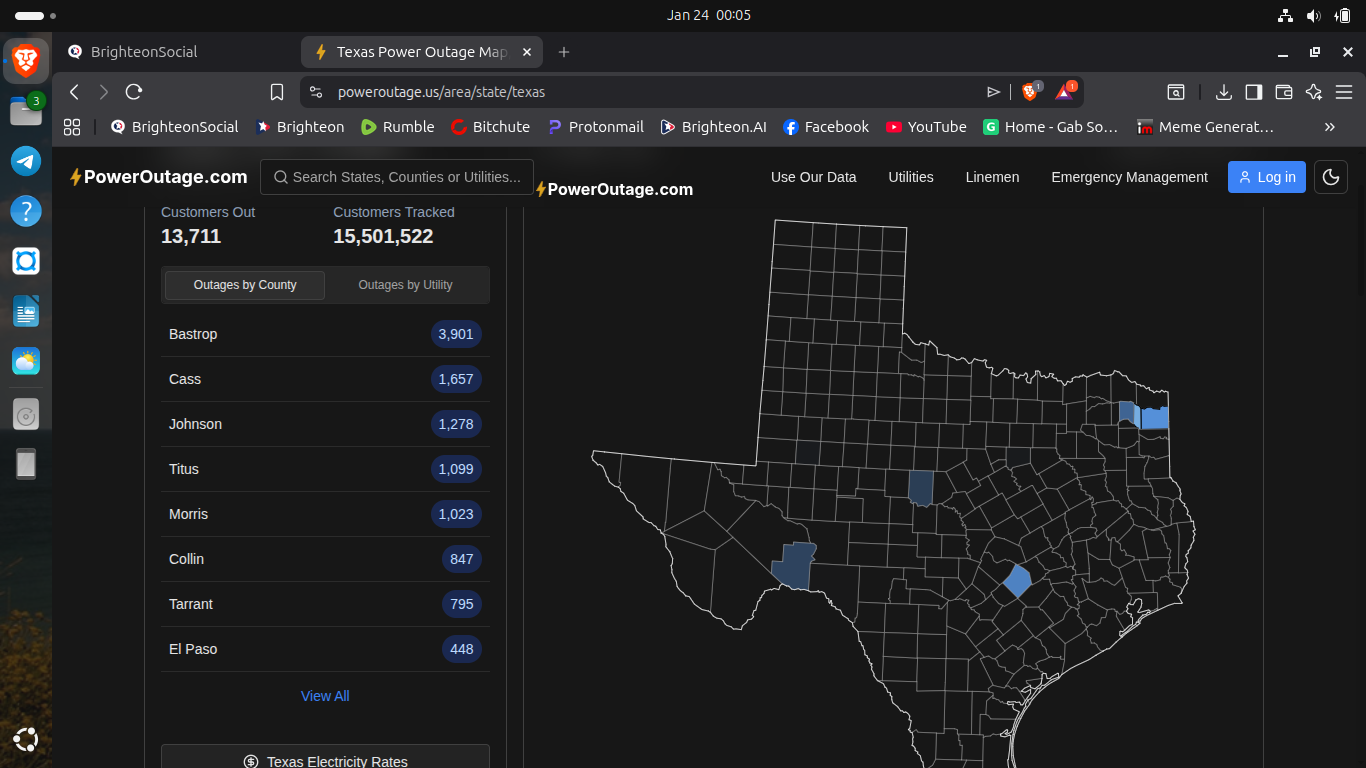Click the Log in button
This screenshot has height=768, width=1366.
(x=1266, y=177)
